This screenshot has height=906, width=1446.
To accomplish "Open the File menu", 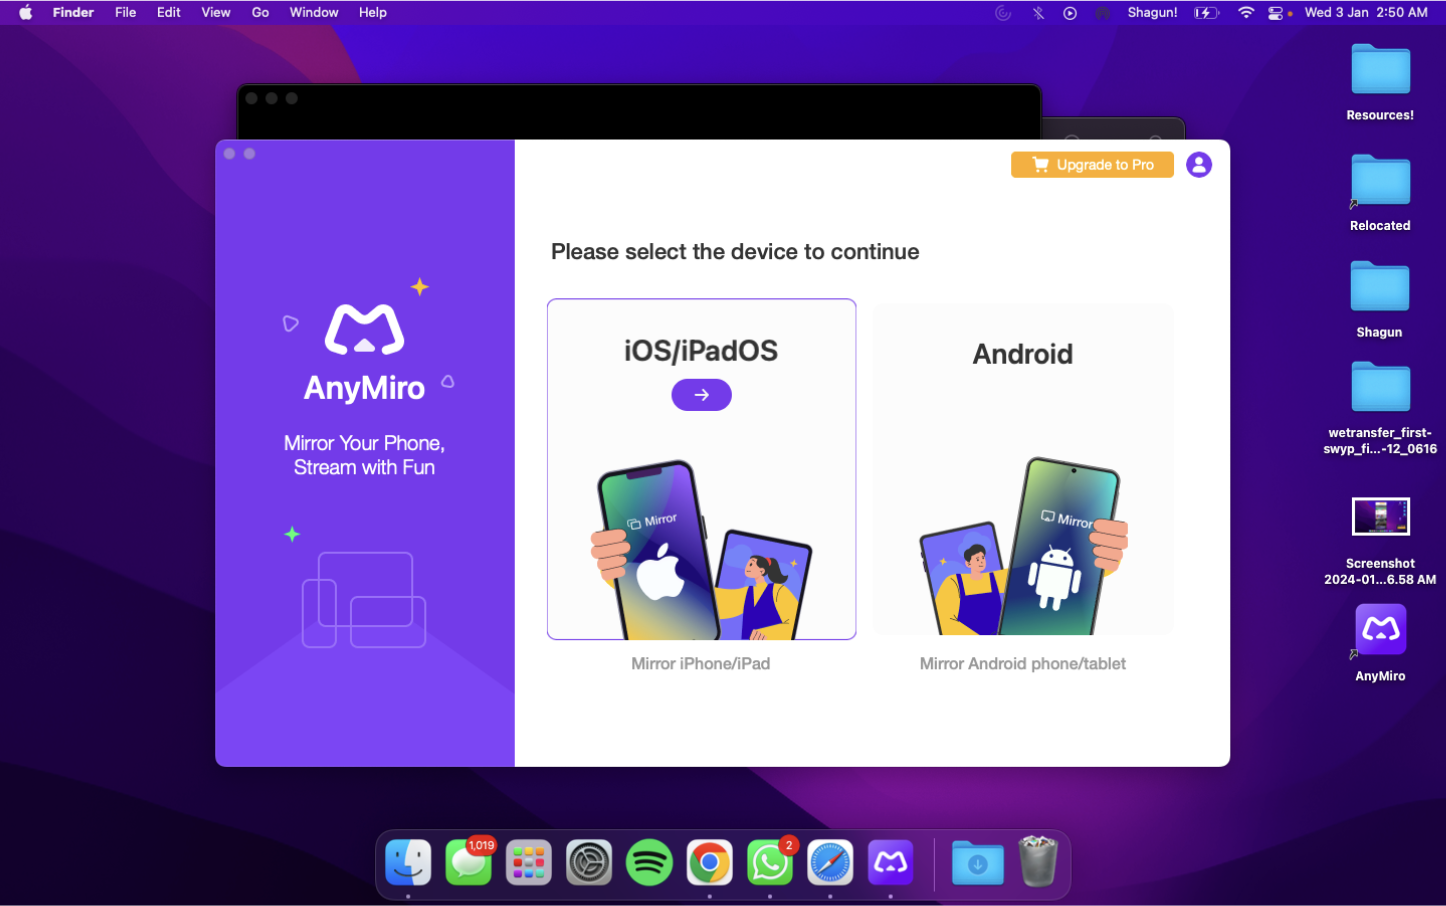I will pyautogui.click(x=125, y=13).
